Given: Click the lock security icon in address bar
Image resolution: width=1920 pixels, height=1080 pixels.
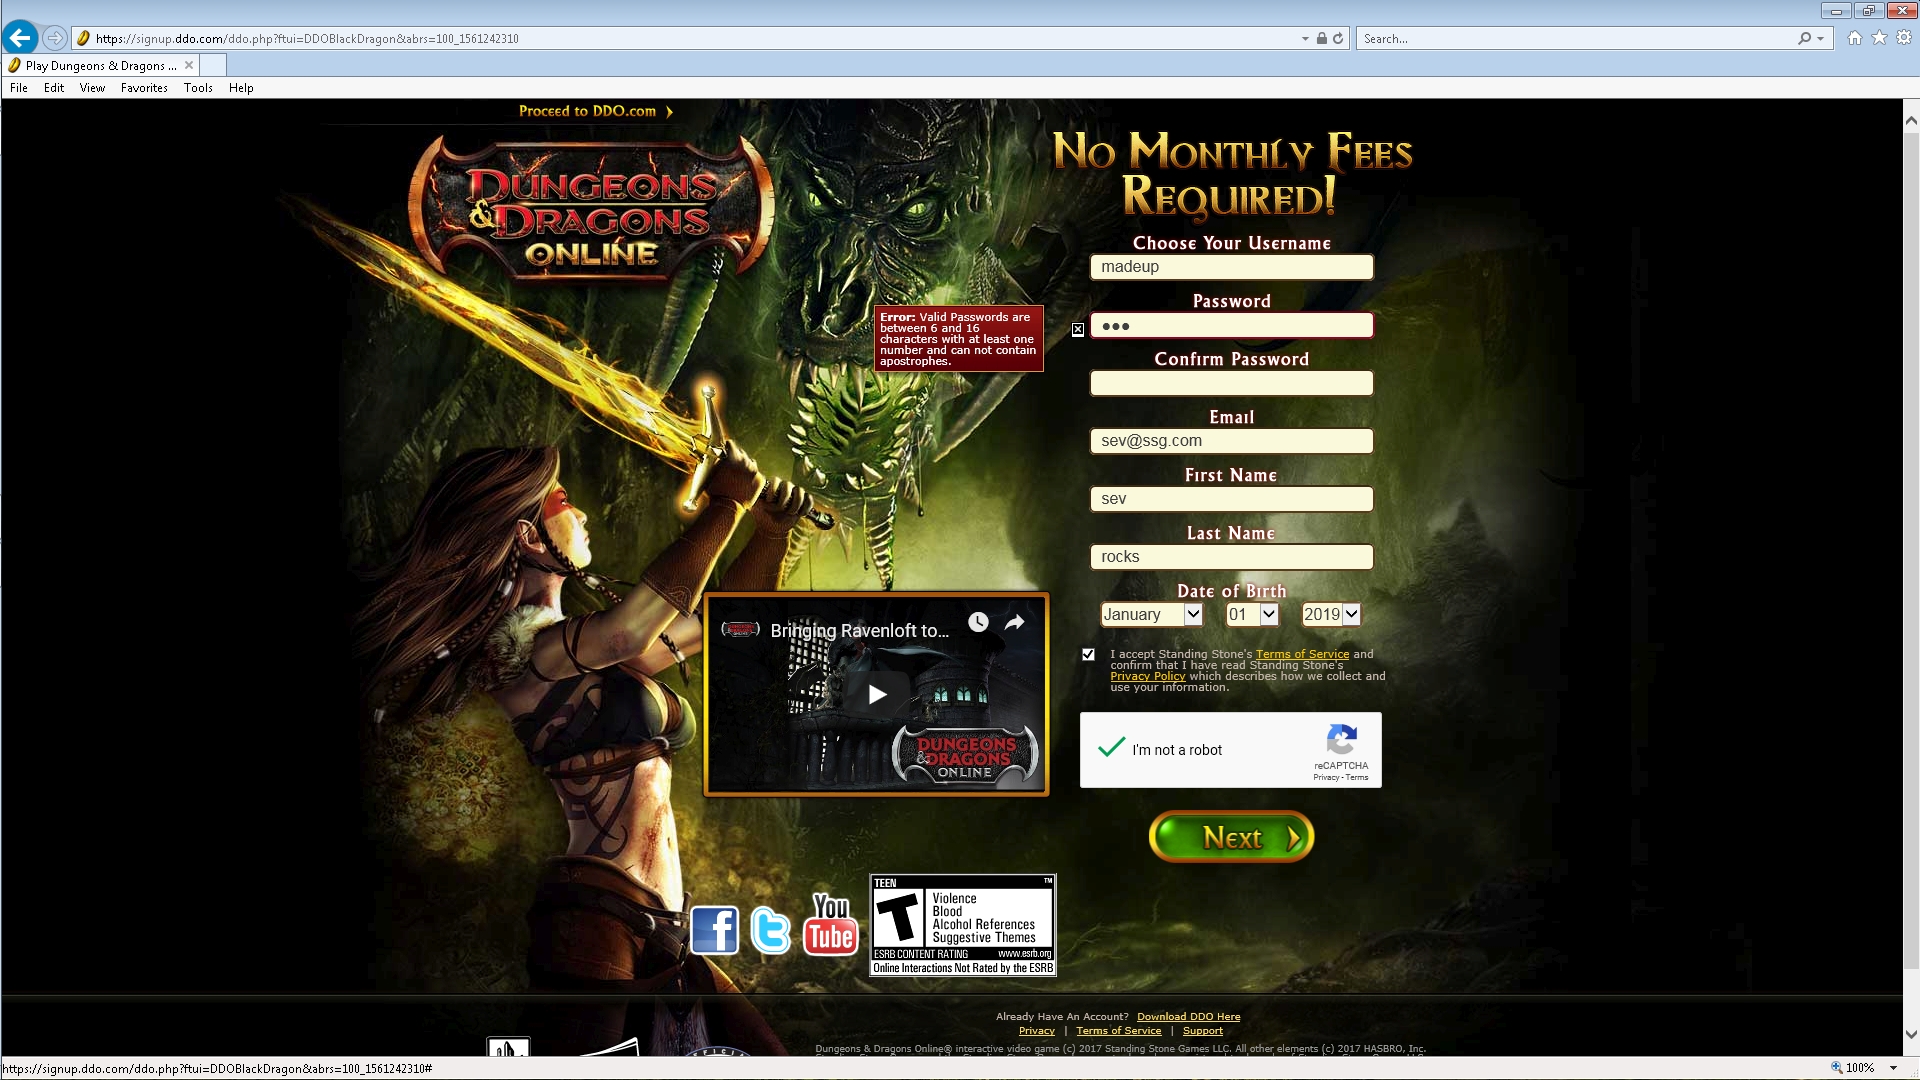Looking at the screenshot, I should click(1321, 38).
